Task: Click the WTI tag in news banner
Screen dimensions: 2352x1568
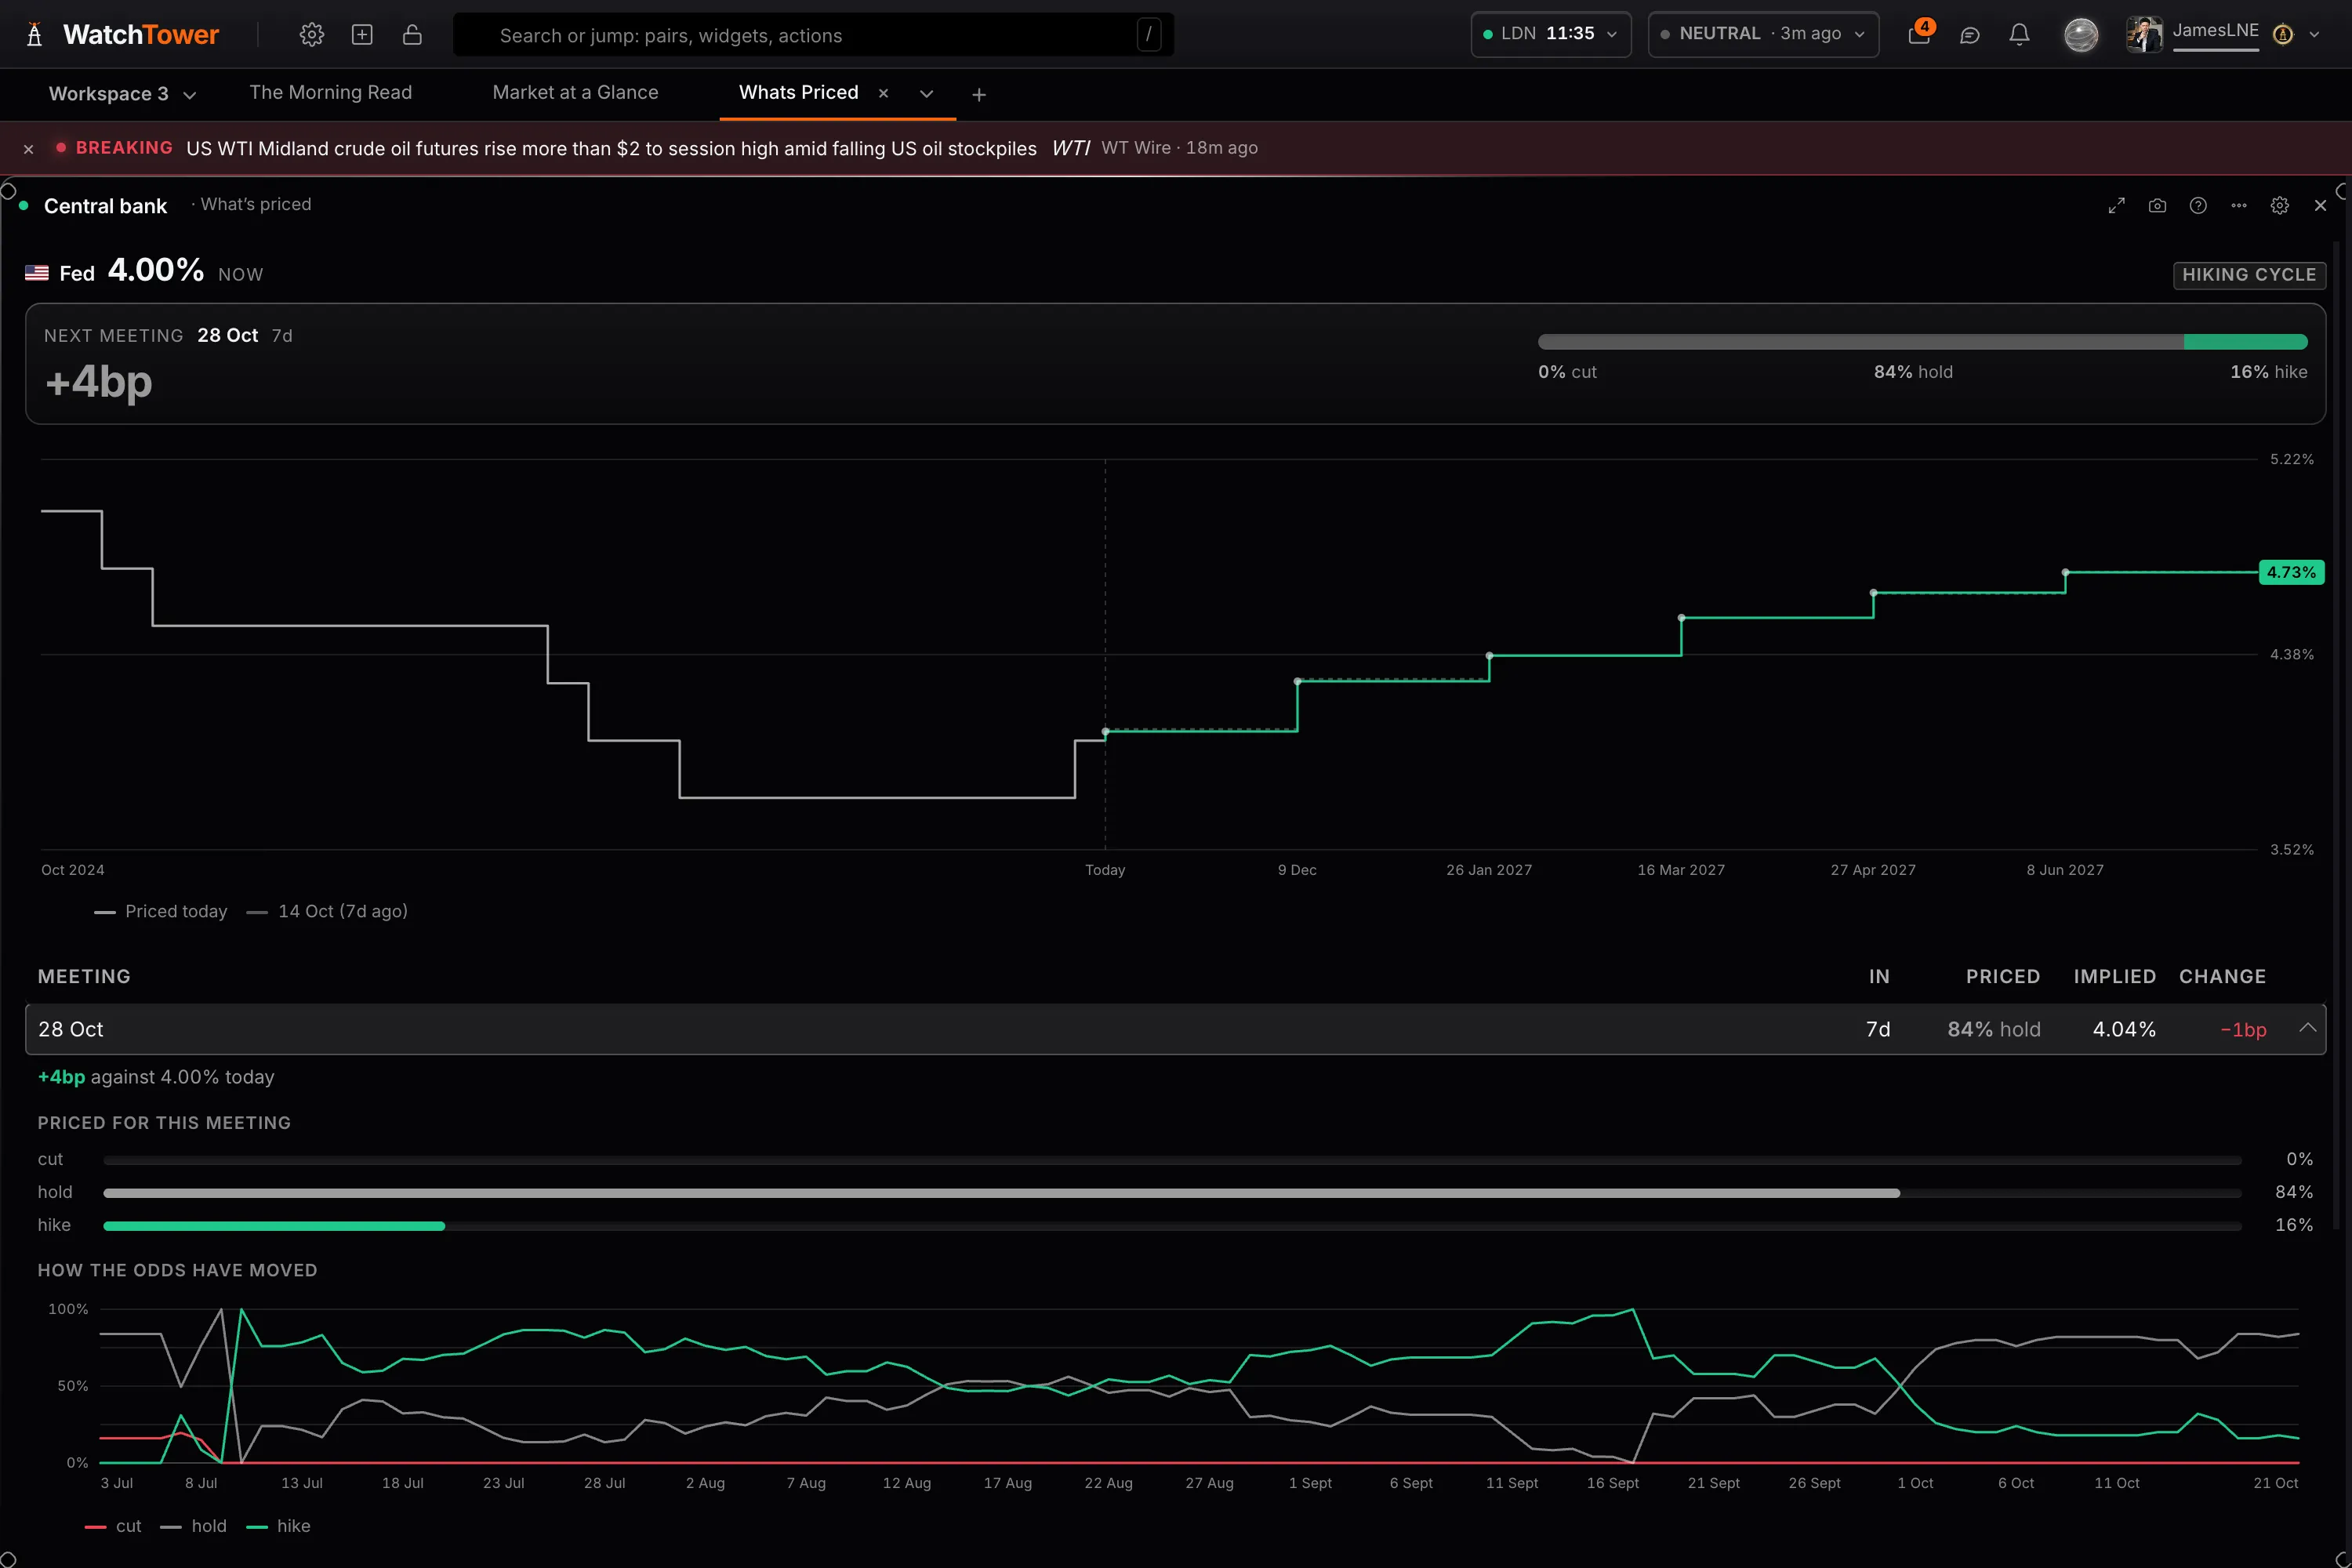Action: [1070, 148]
